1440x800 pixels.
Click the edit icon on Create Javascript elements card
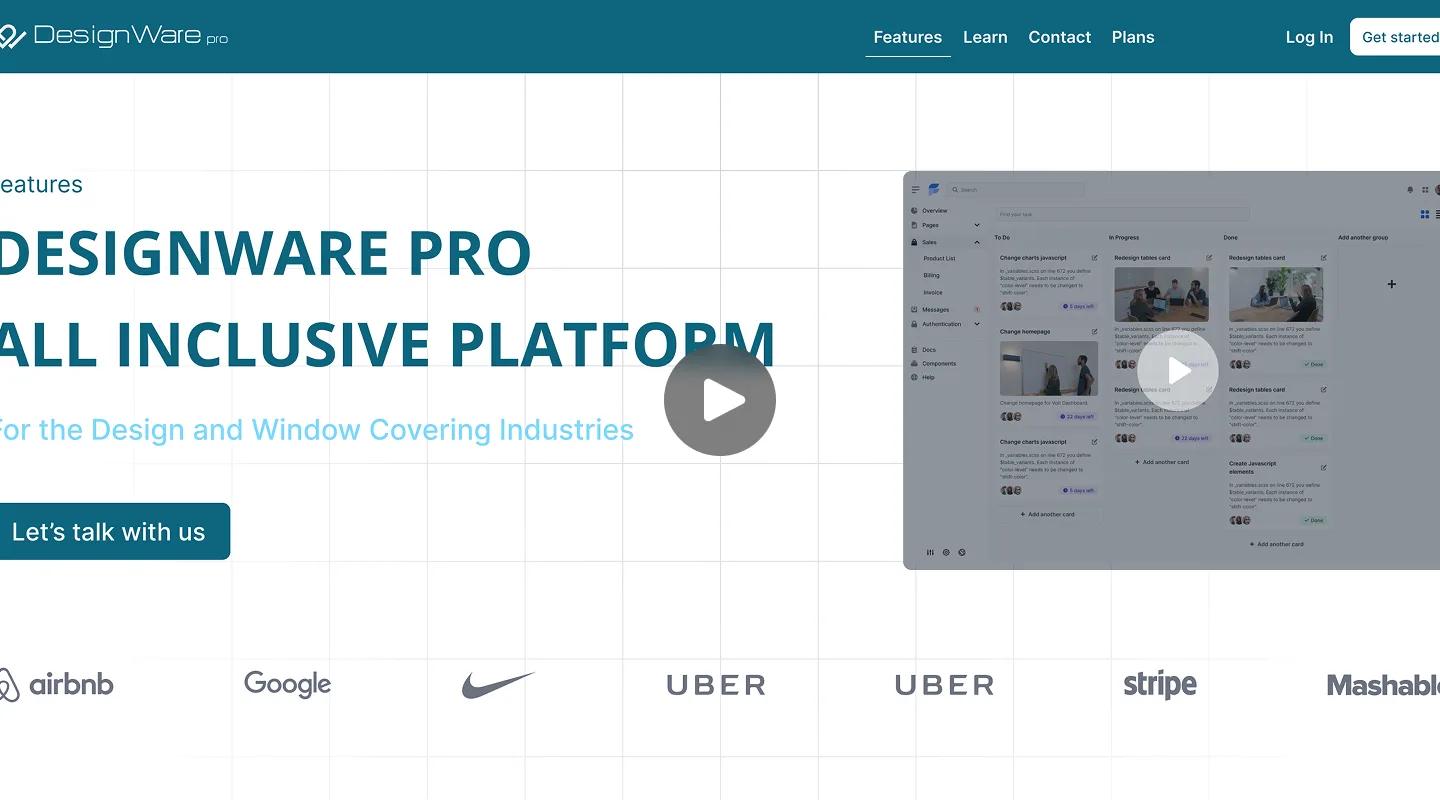[x=1323, y=467]
